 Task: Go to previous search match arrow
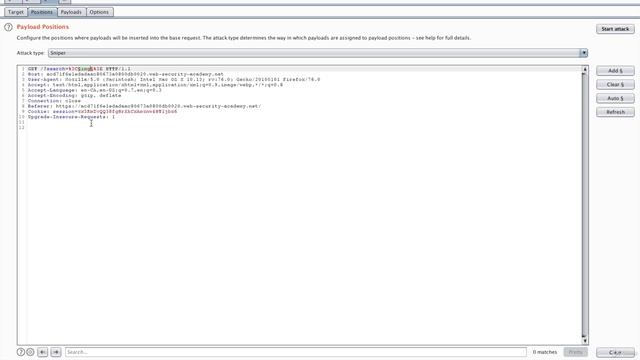(x=42, y=352)
